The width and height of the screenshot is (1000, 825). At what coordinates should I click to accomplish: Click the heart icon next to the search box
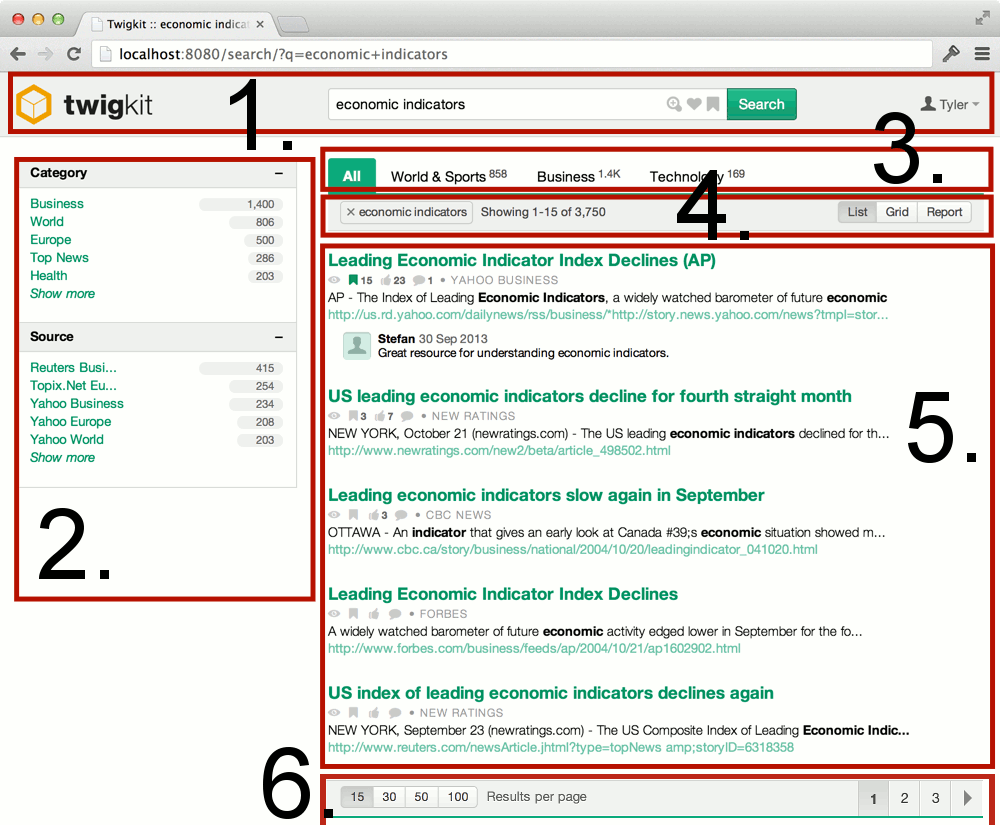pyautogui.click(x=694, y=103)
